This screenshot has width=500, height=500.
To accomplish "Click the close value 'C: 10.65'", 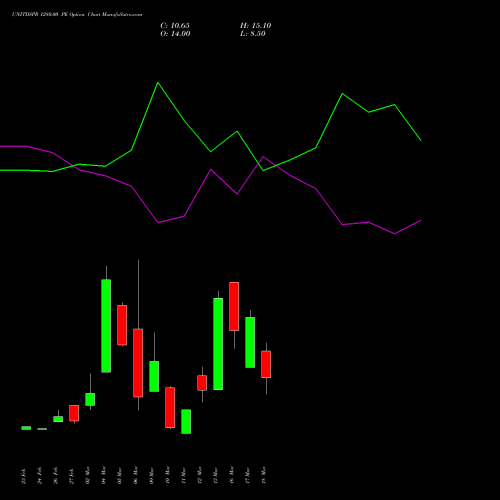I will tap(175, 26).
